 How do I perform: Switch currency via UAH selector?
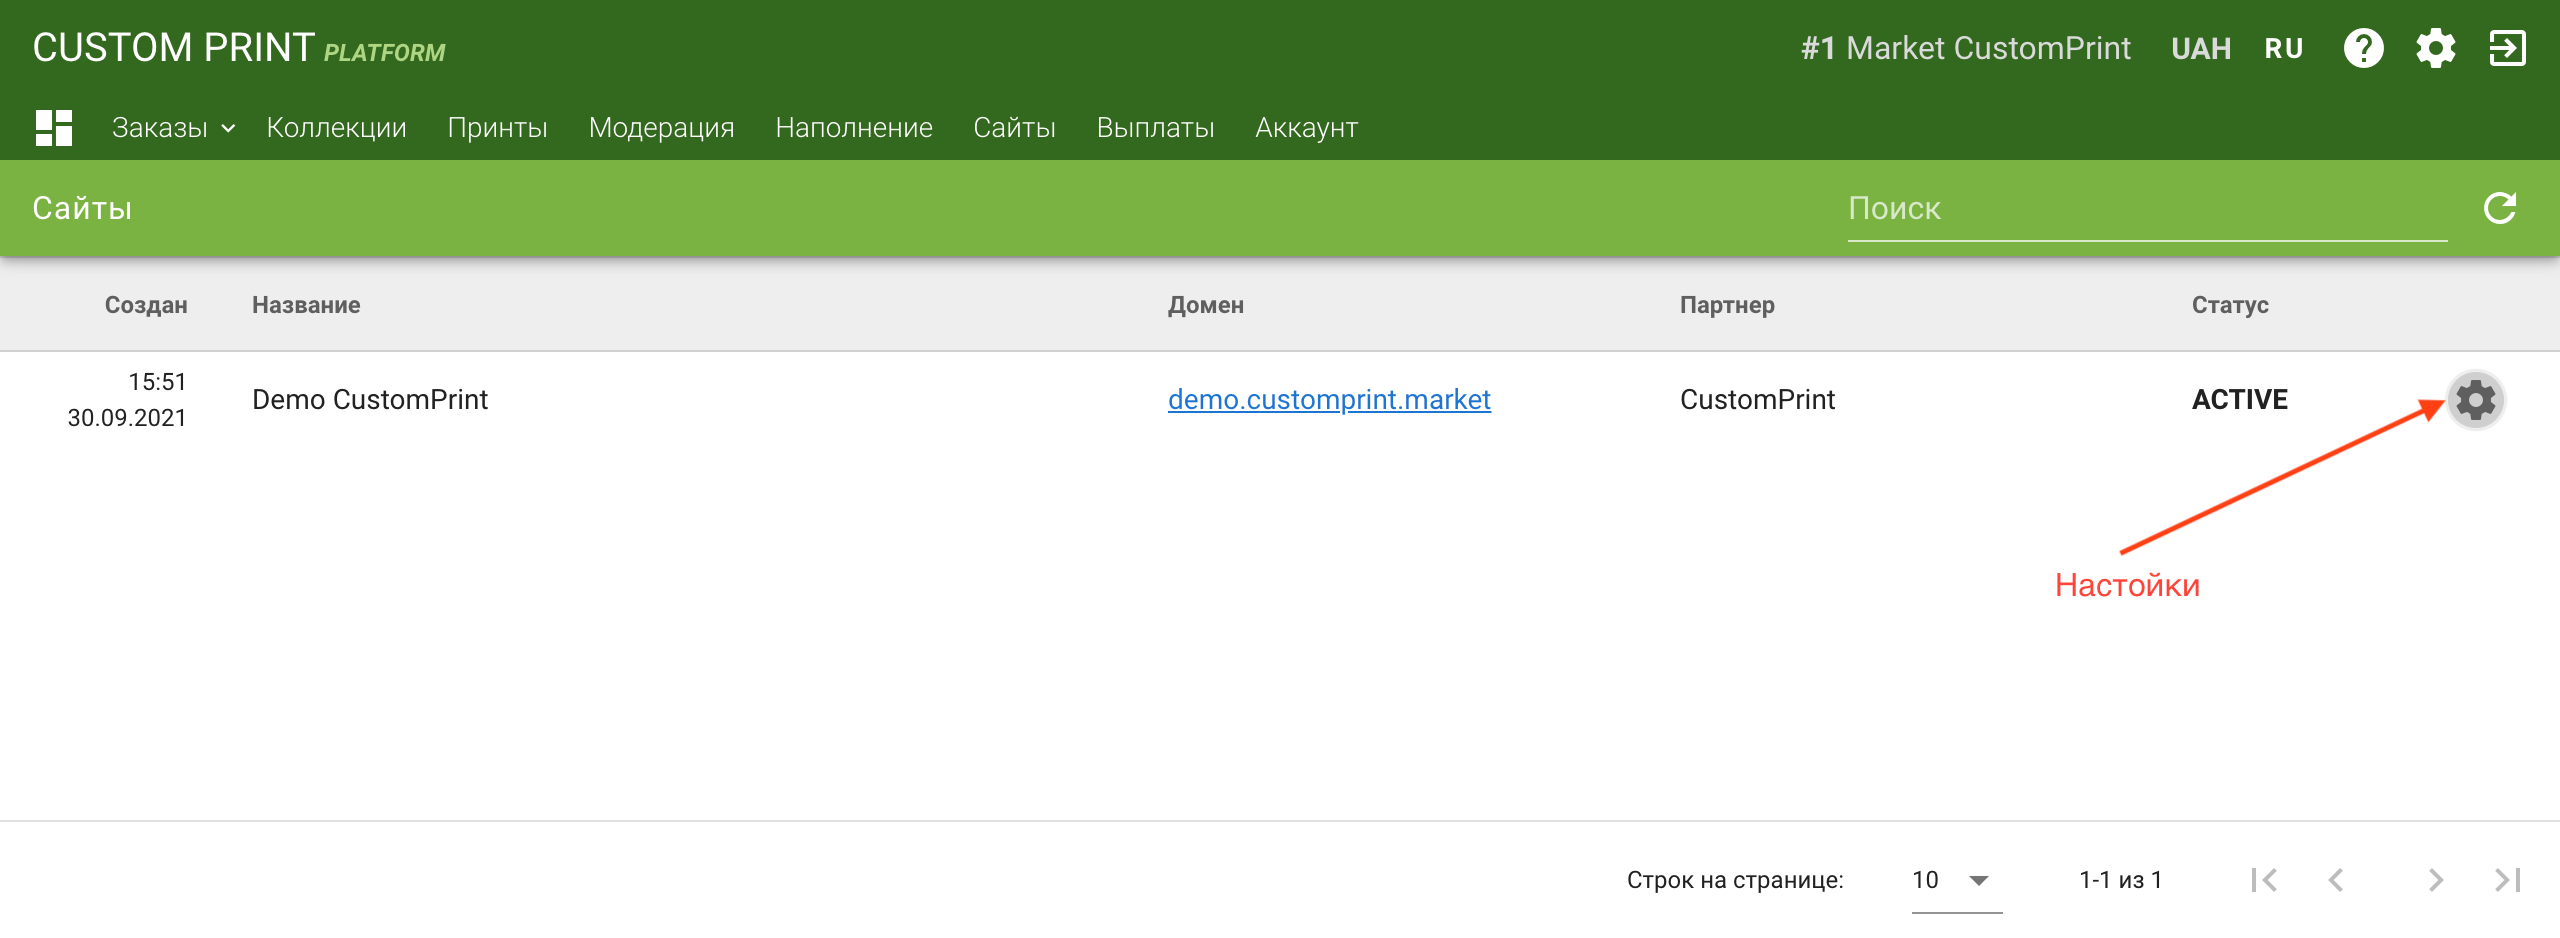(2201, 48)
